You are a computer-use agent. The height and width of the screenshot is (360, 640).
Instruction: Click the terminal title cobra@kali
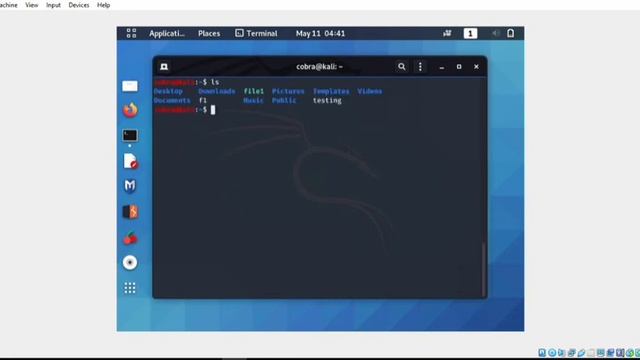point(320,67)
